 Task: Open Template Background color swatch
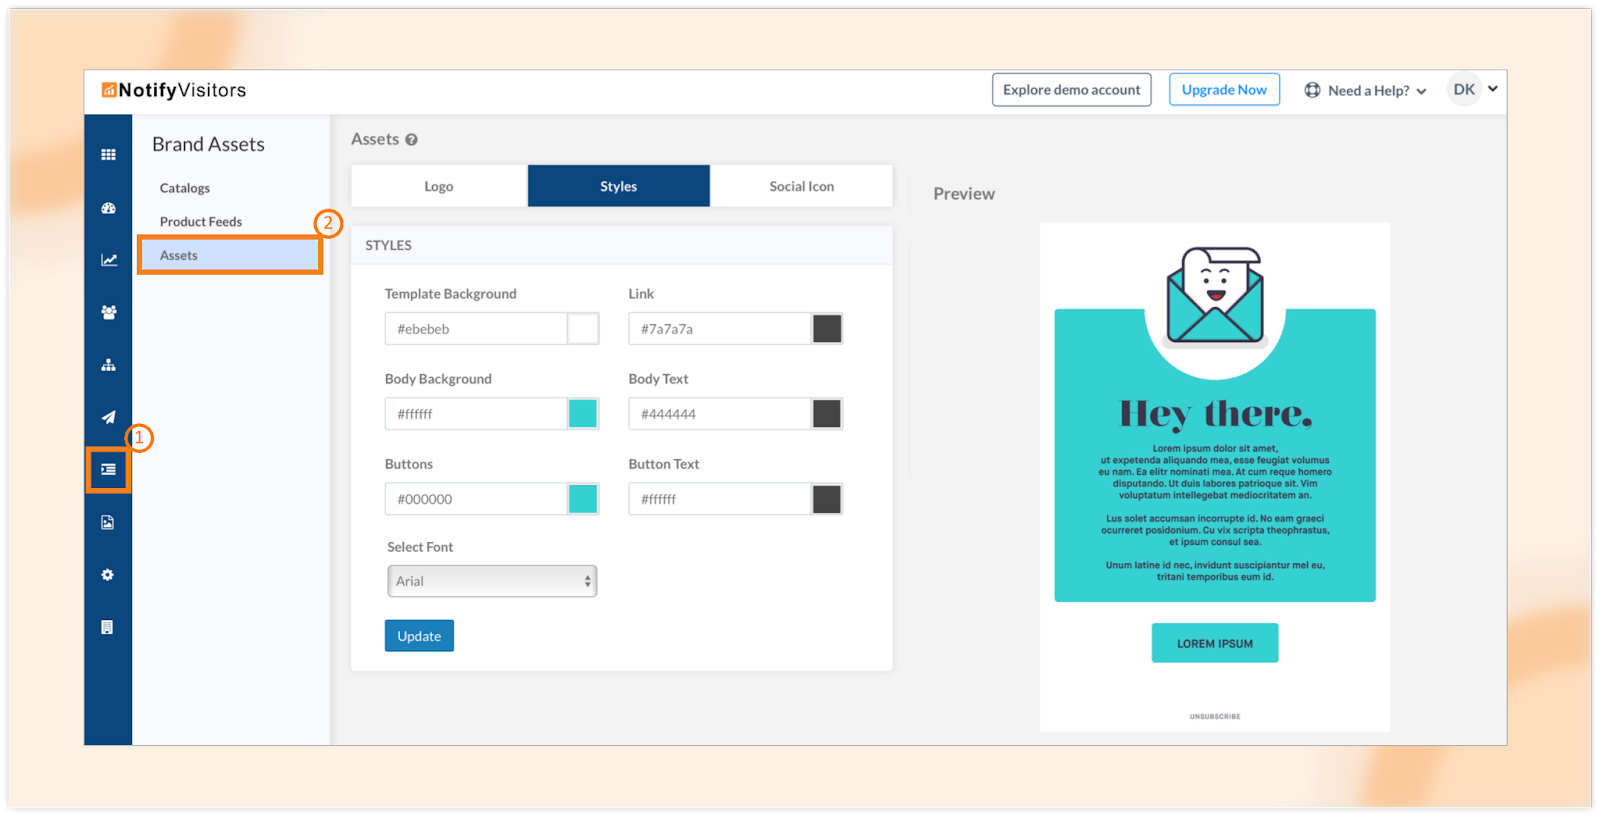[x=583, y=329]
